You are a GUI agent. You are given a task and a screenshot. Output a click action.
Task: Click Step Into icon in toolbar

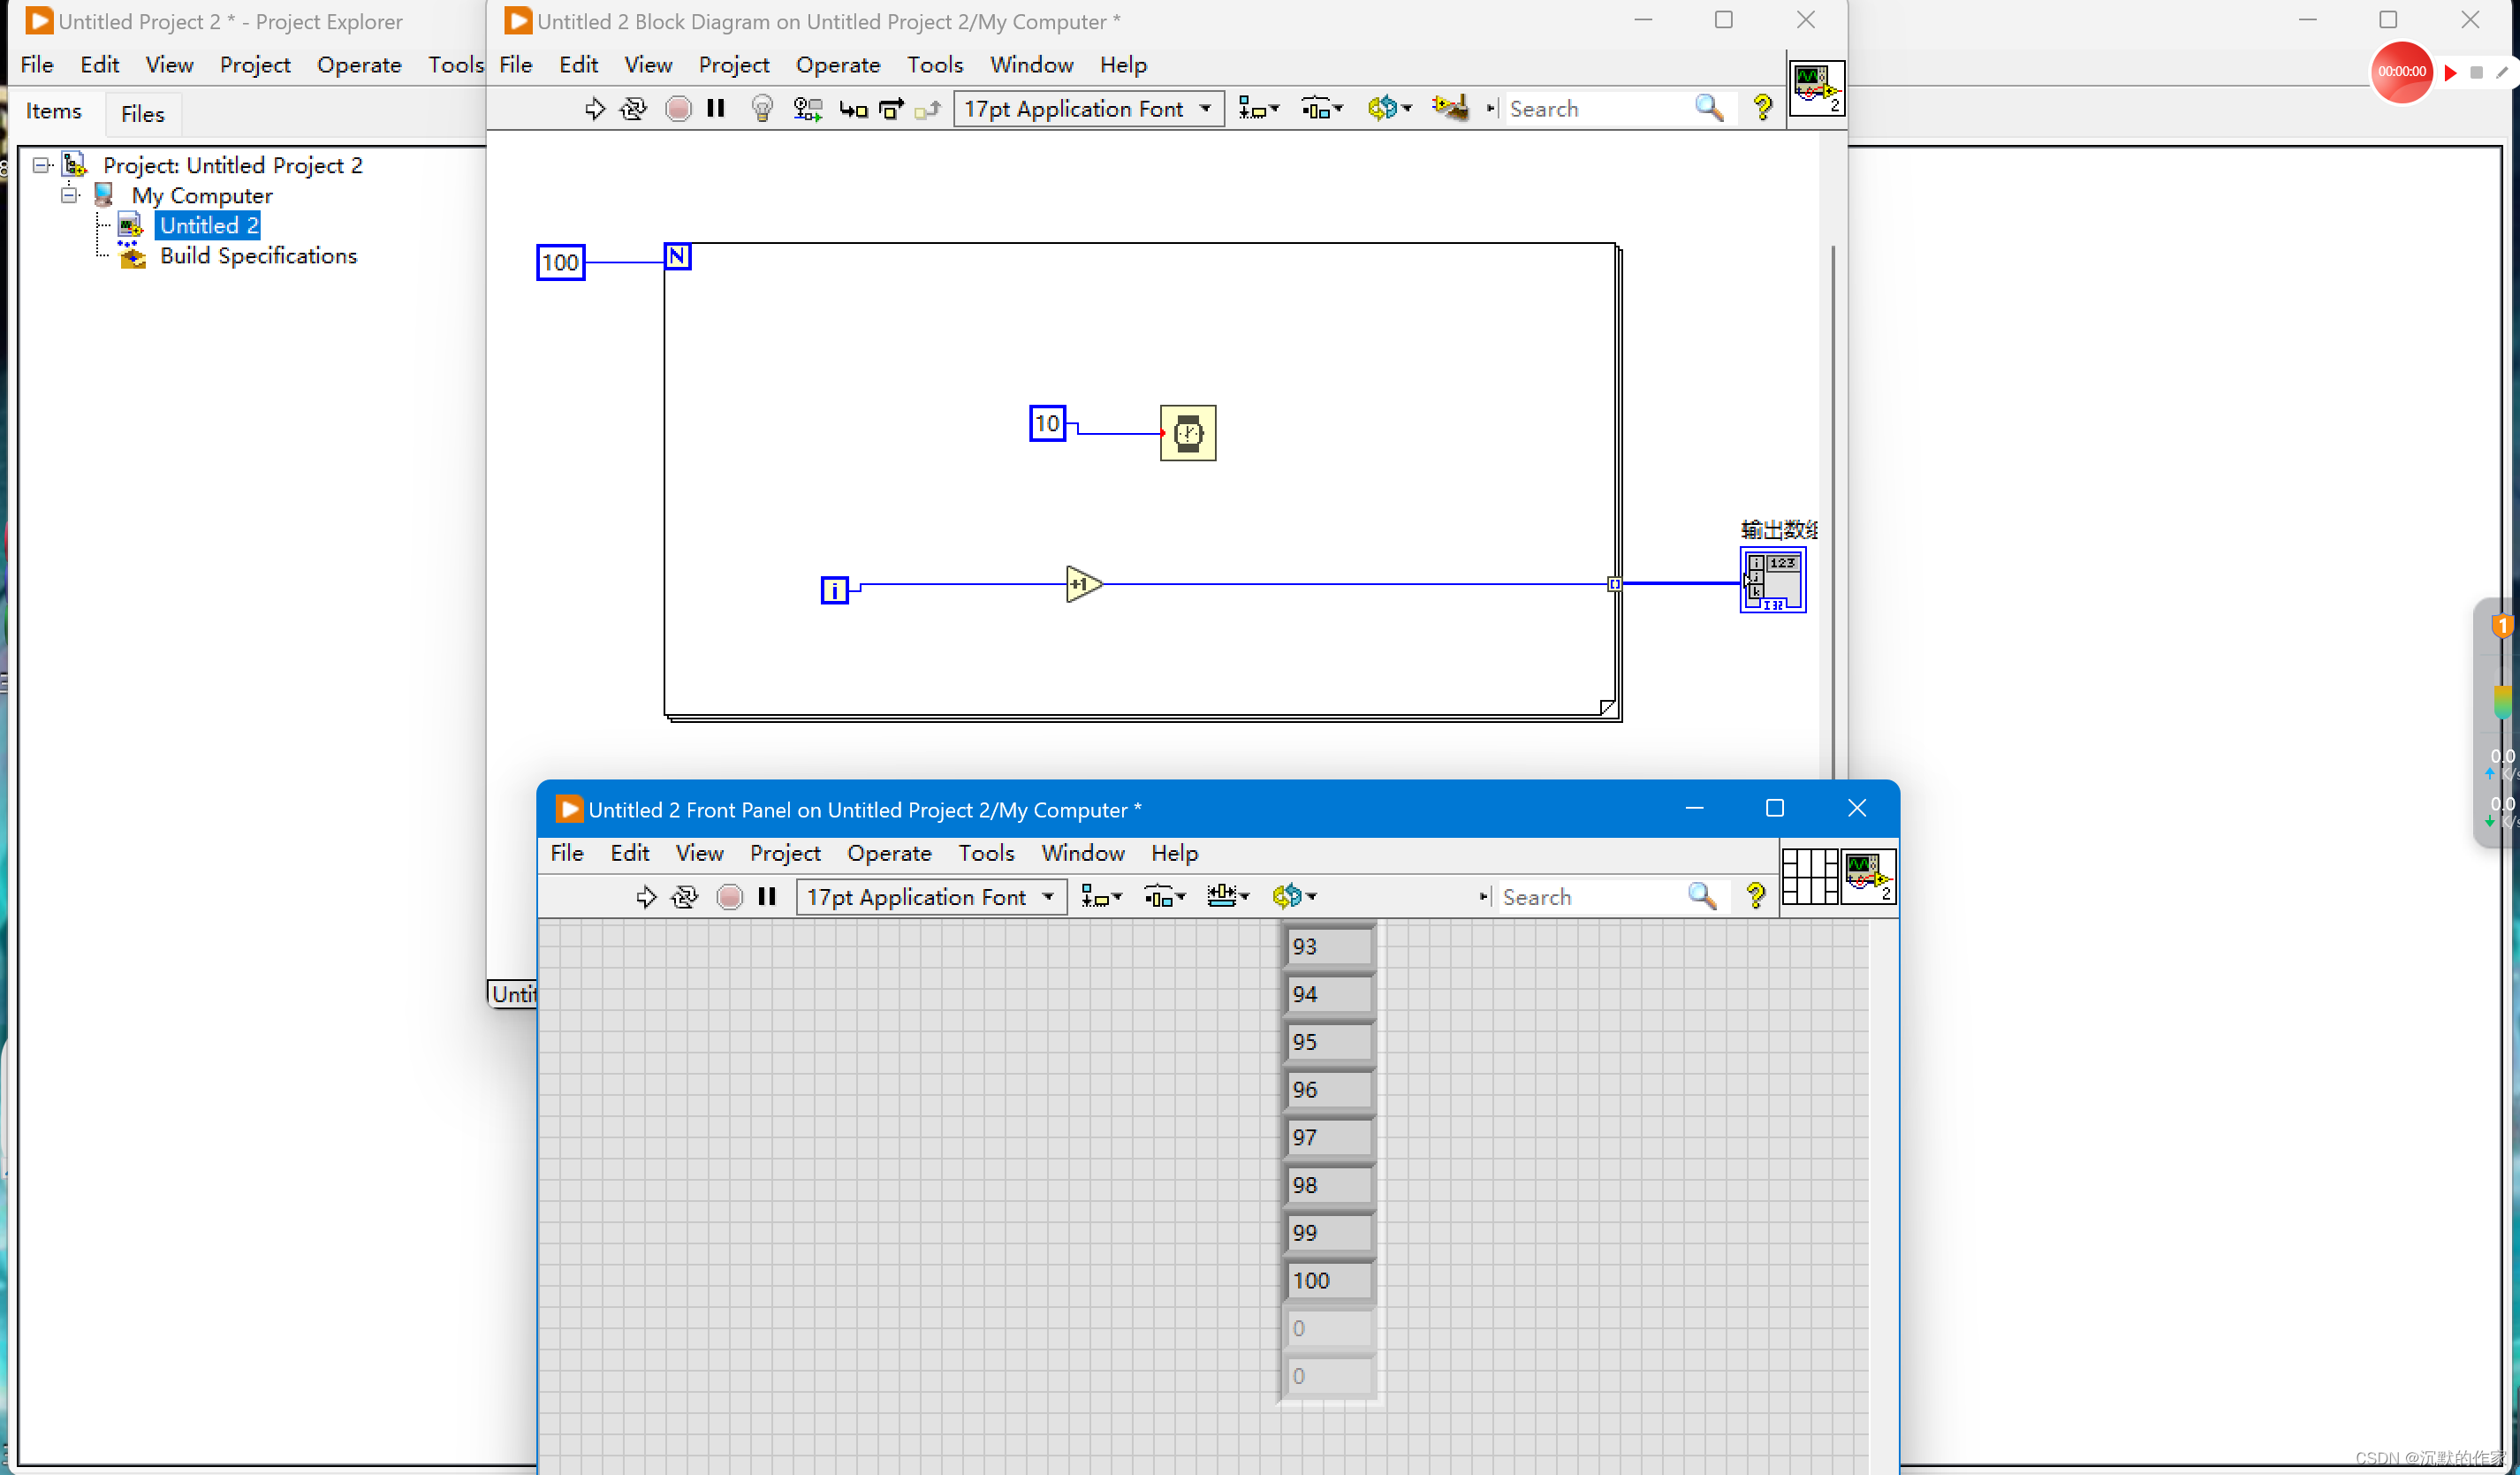click(853, 108)
